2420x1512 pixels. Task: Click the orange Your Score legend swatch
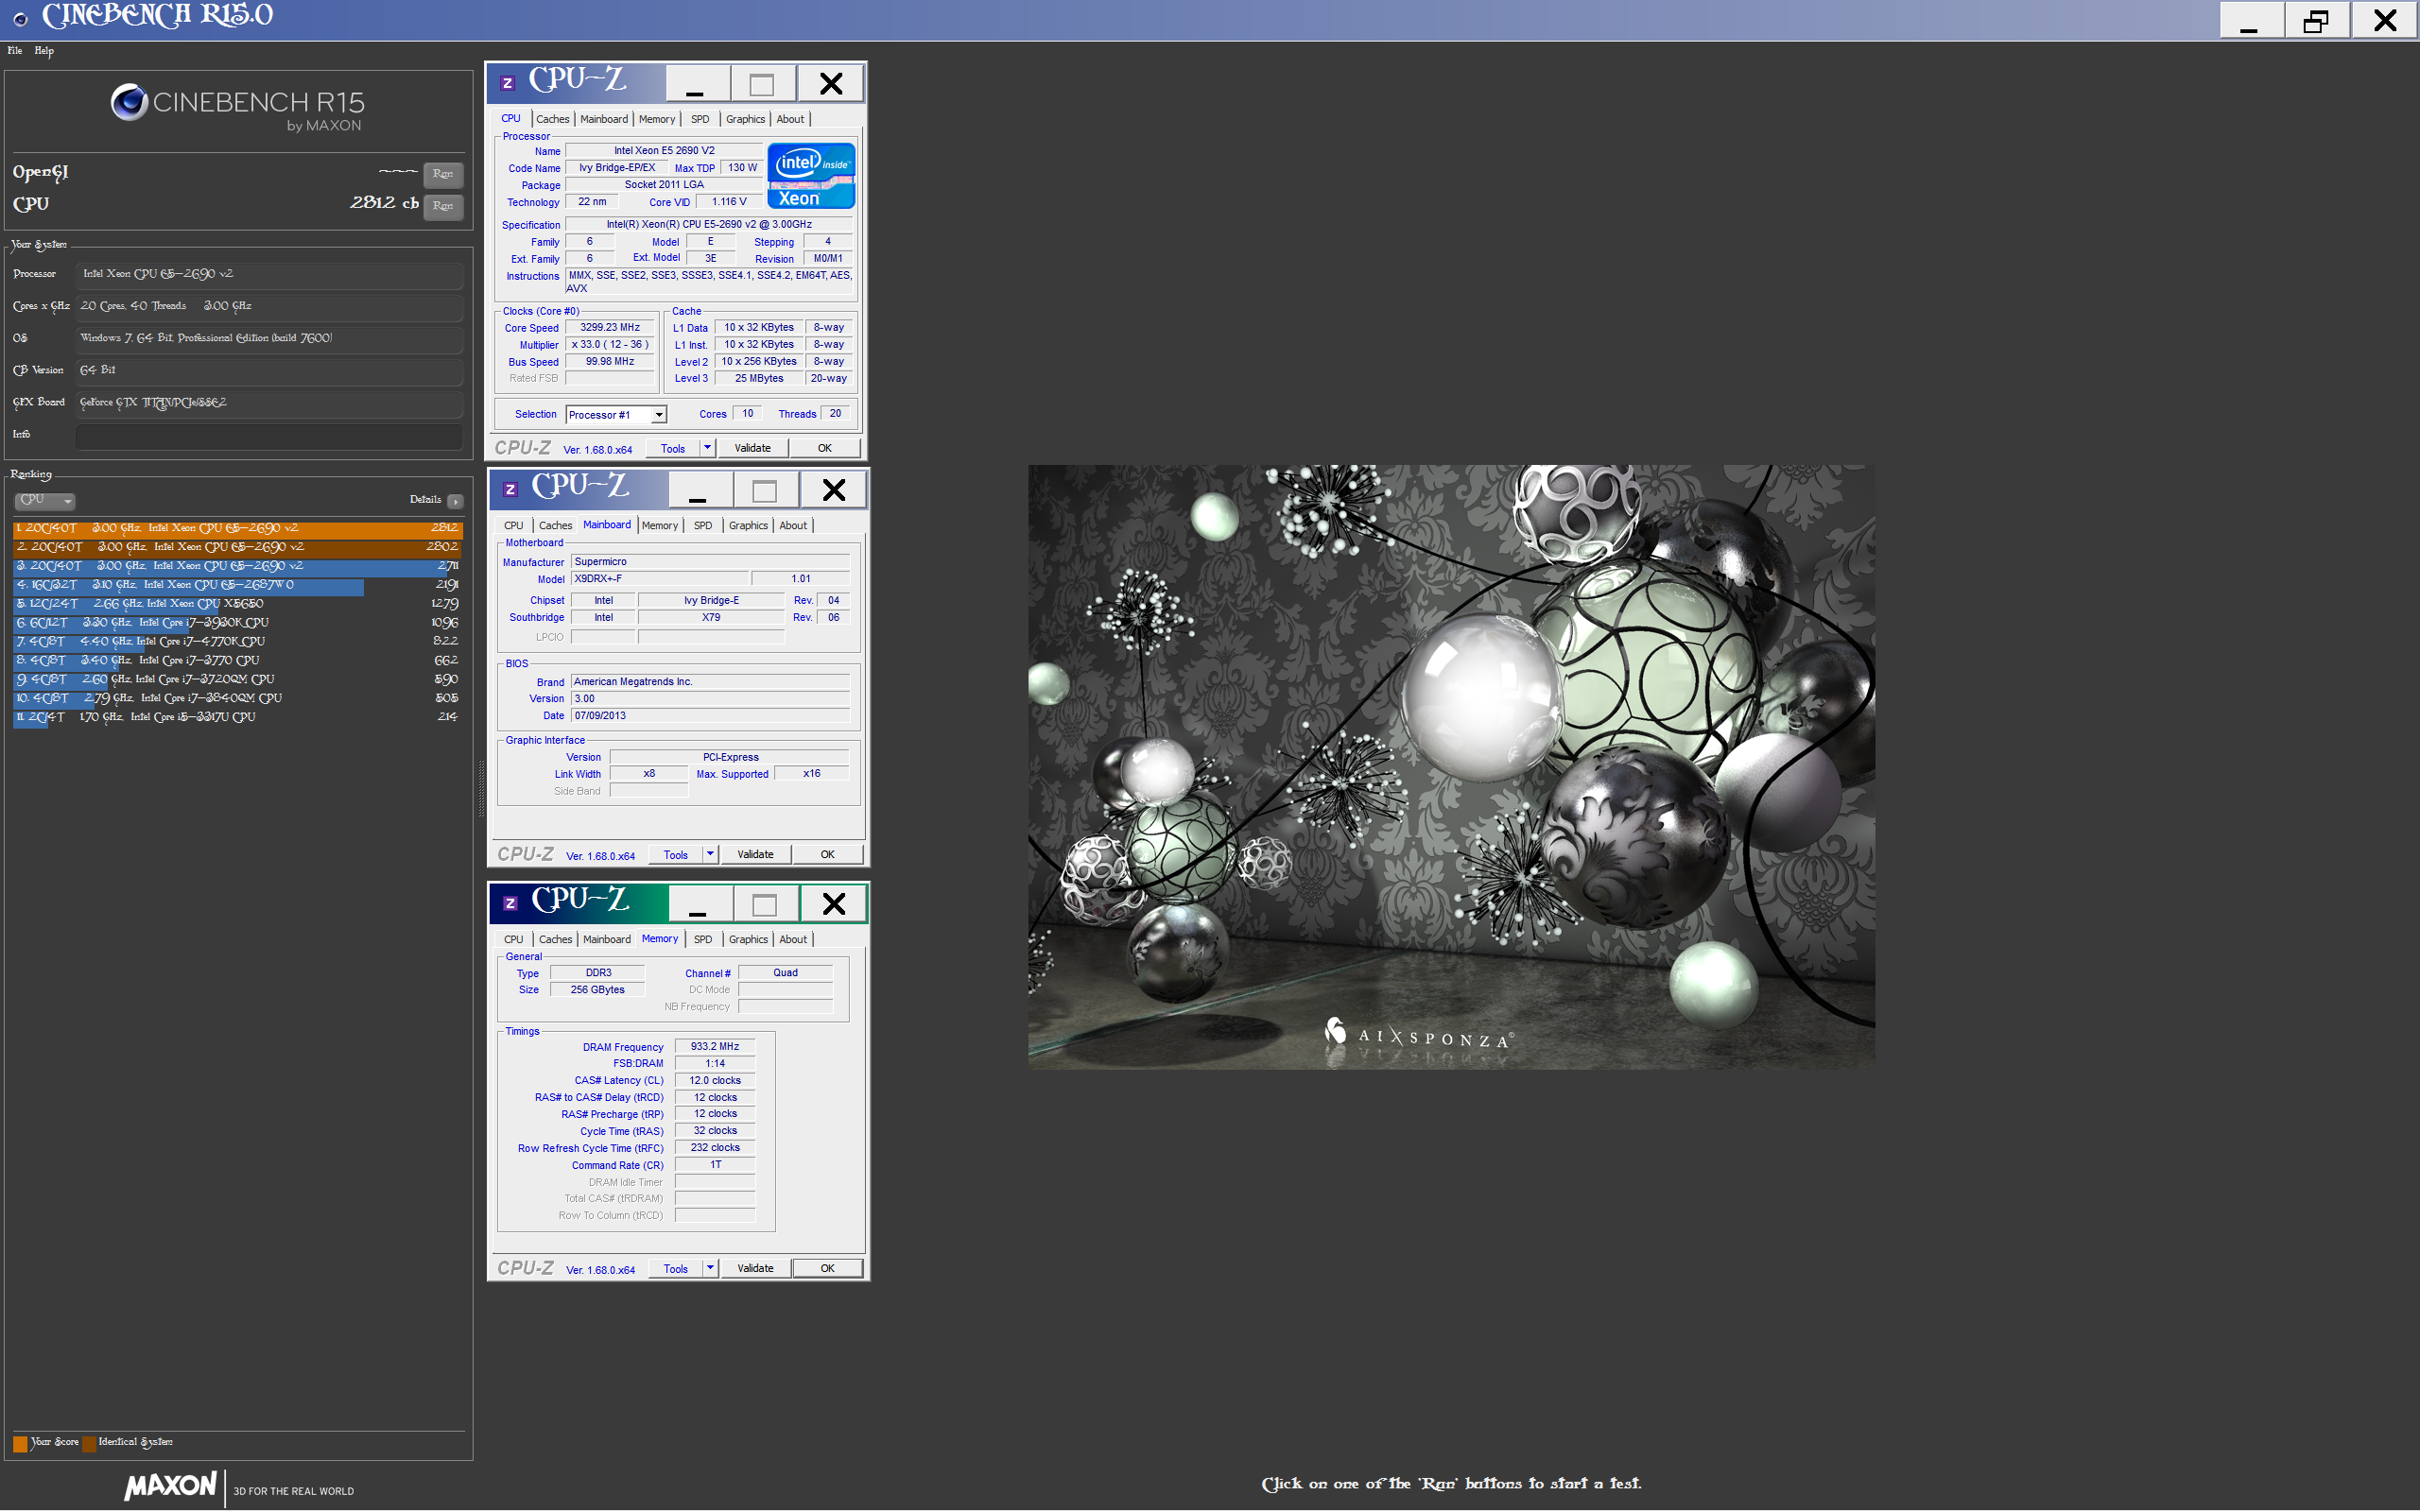tap(20, 1443)
